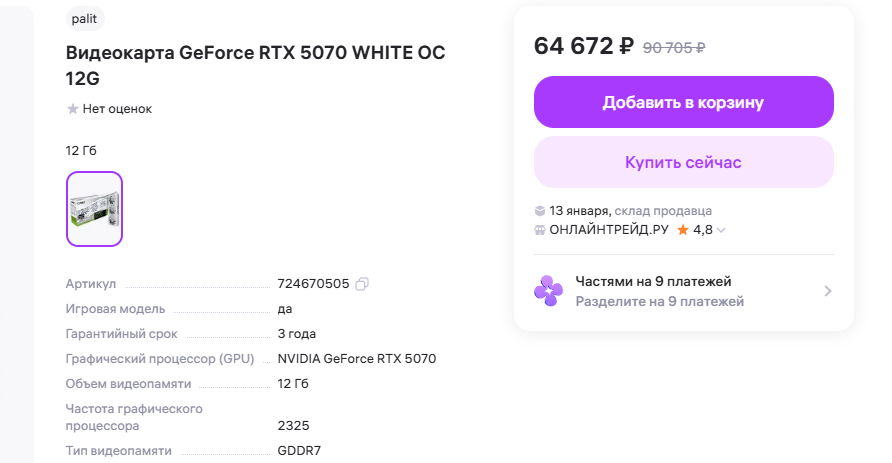
Task: Click the Нет оценок reviews text
Action: coord(117,109)
